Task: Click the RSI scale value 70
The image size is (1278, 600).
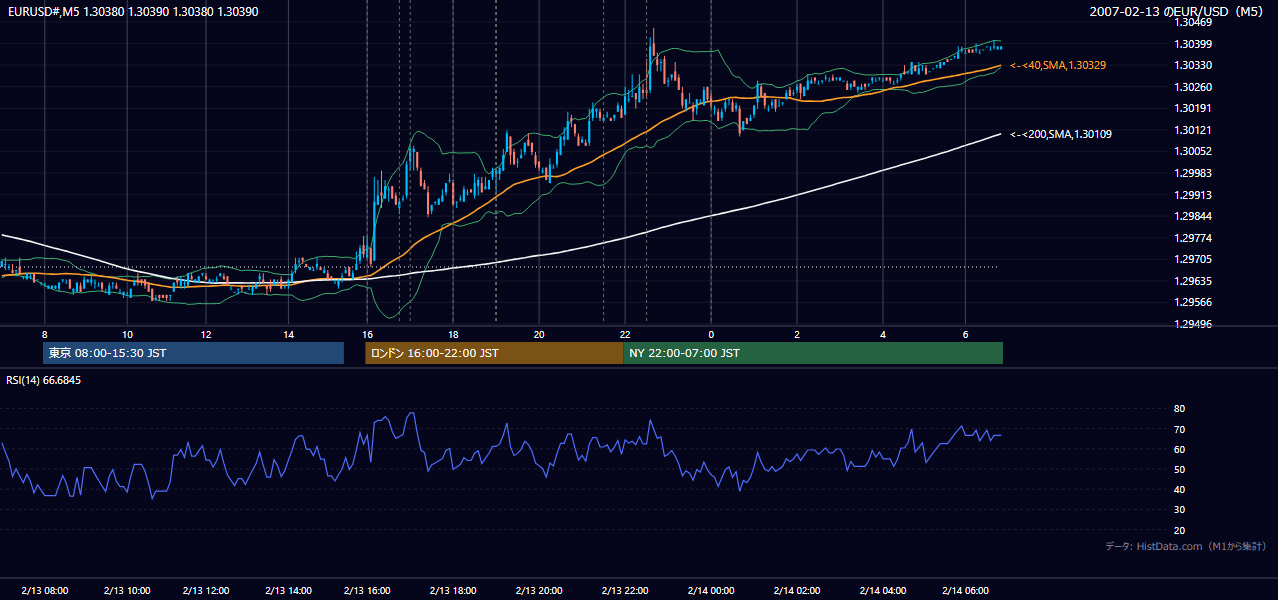Action: [1179, 429]
